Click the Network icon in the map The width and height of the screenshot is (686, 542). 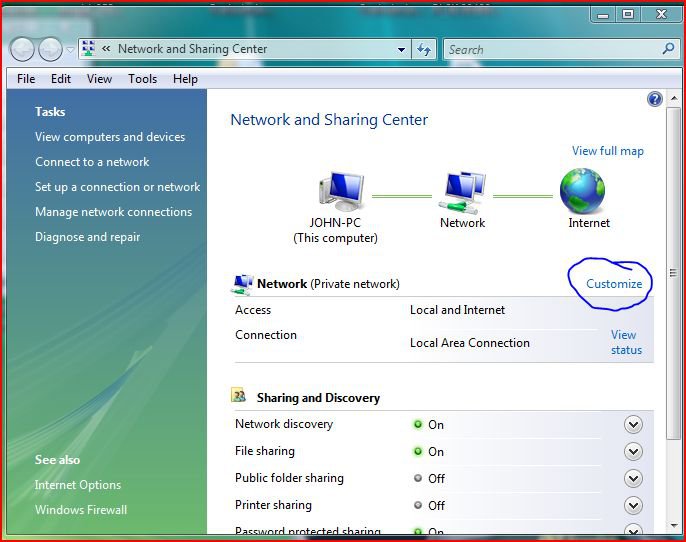click(462, 192)
